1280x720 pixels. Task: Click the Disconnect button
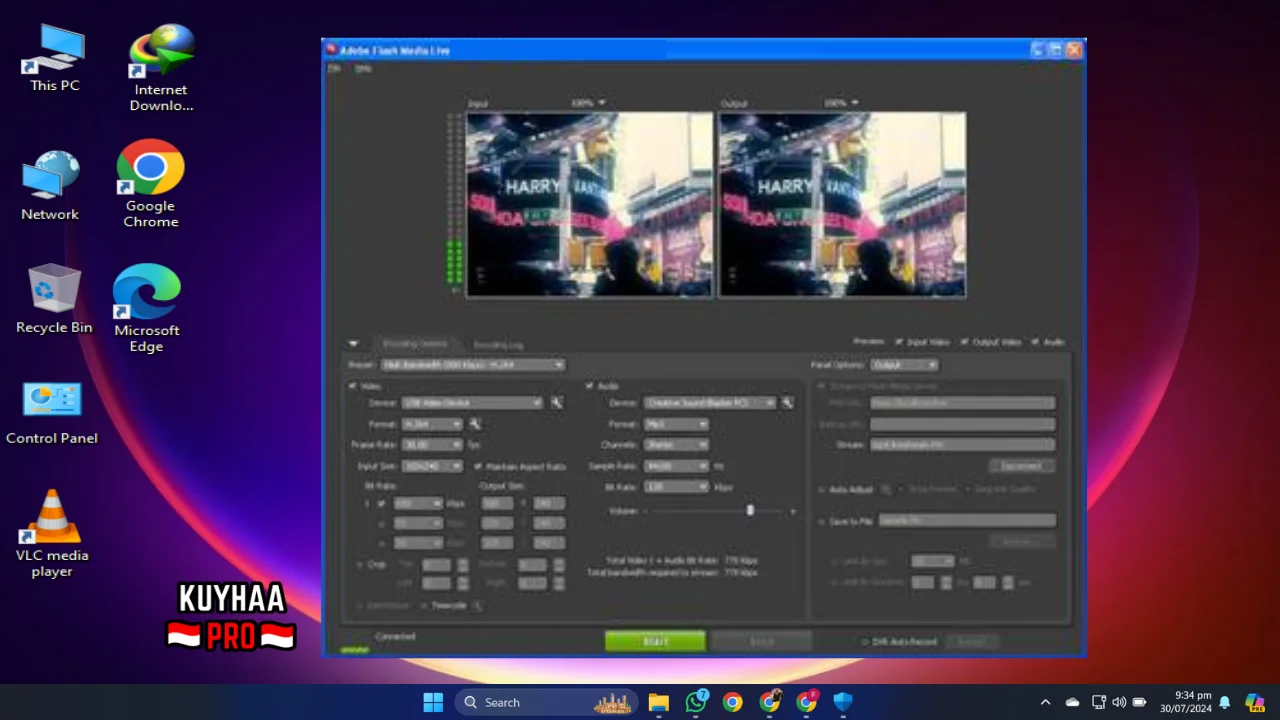[1021, 466]
